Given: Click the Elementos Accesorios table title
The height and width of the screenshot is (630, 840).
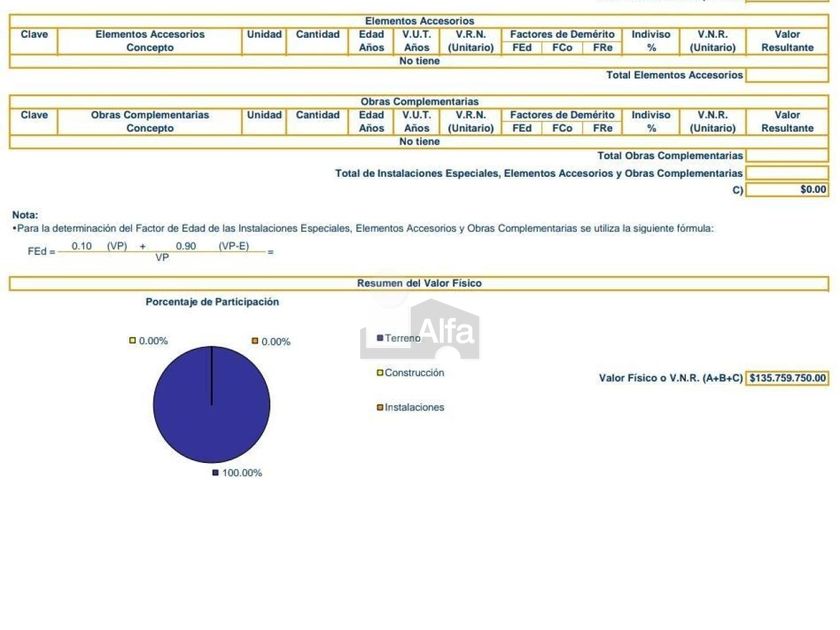Looking at the screenshot, I should point(419,21).
